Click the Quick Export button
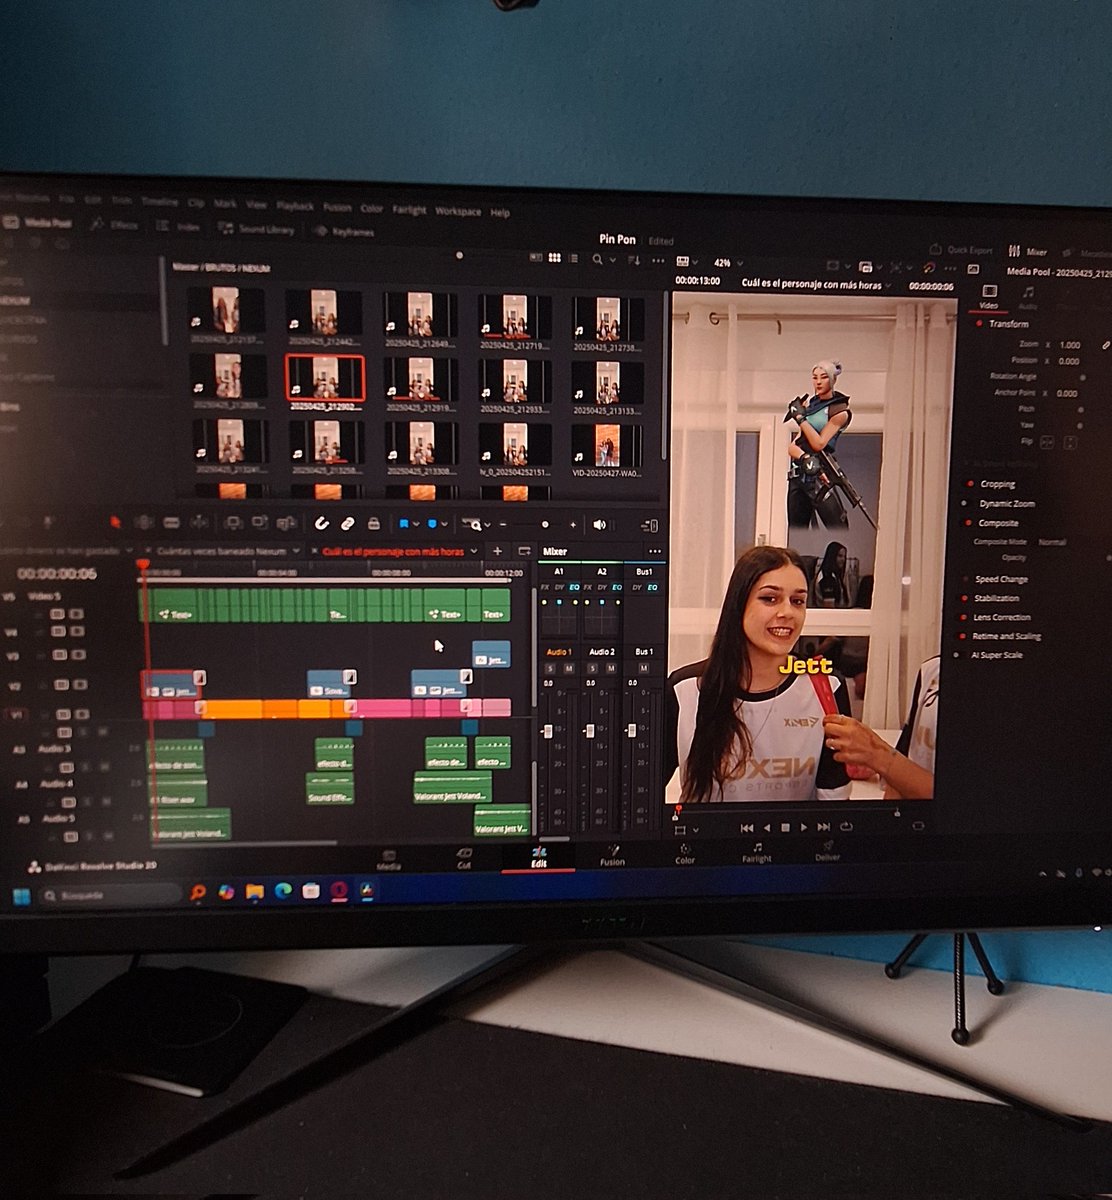 (961, 250)
